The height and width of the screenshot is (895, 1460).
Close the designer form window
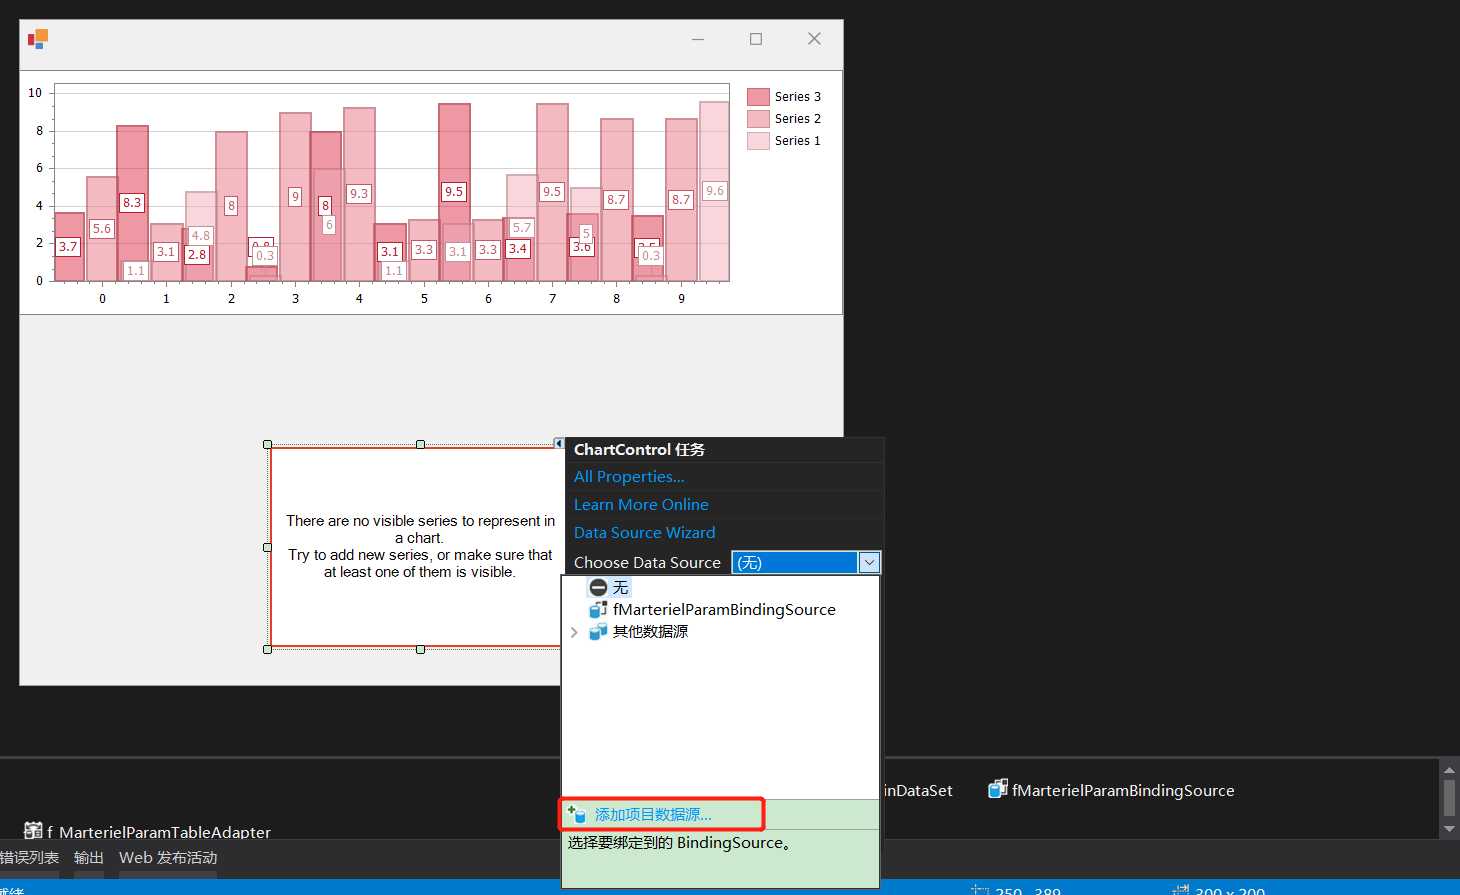tap(814, 39)
